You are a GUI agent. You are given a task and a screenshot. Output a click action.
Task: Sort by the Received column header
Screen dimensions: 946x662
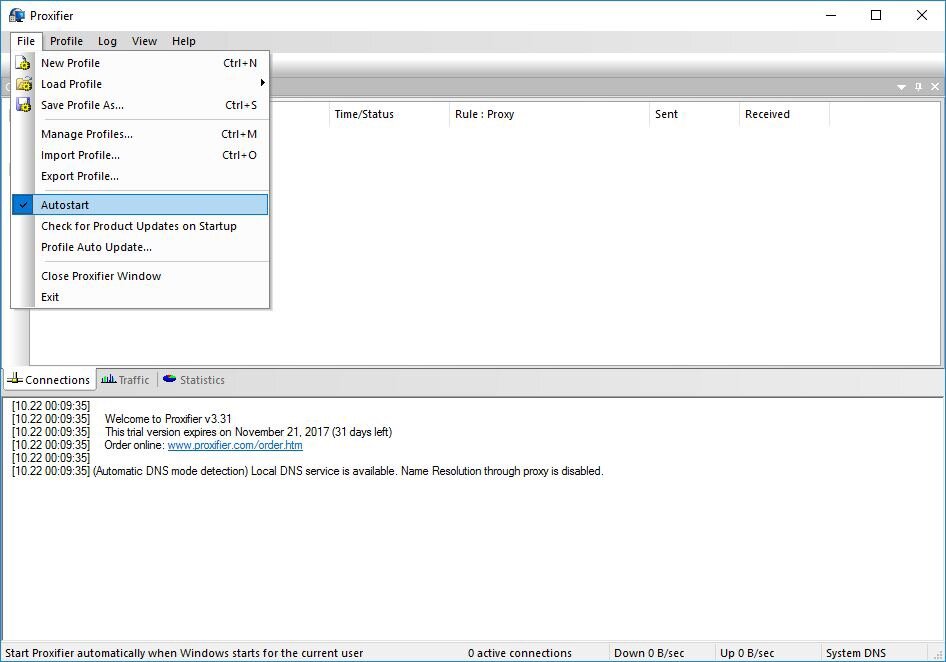[784, 114]
